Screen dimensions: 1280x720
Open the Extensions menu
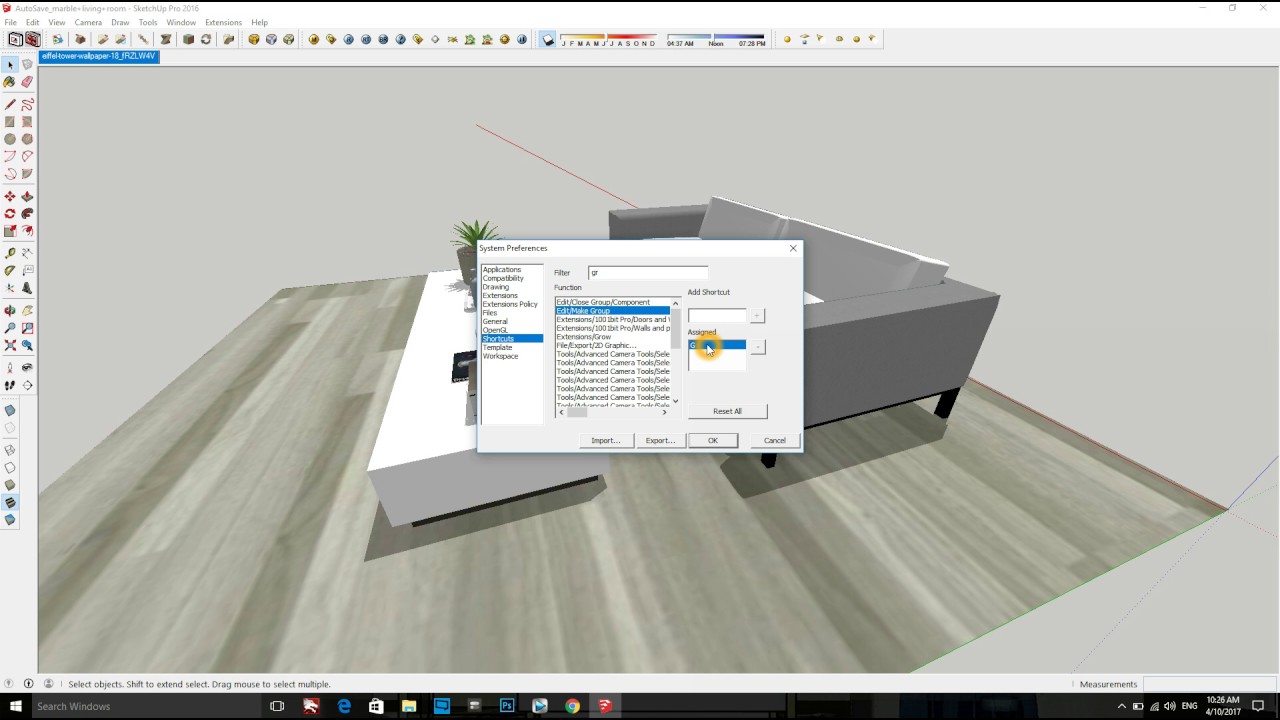223,22
